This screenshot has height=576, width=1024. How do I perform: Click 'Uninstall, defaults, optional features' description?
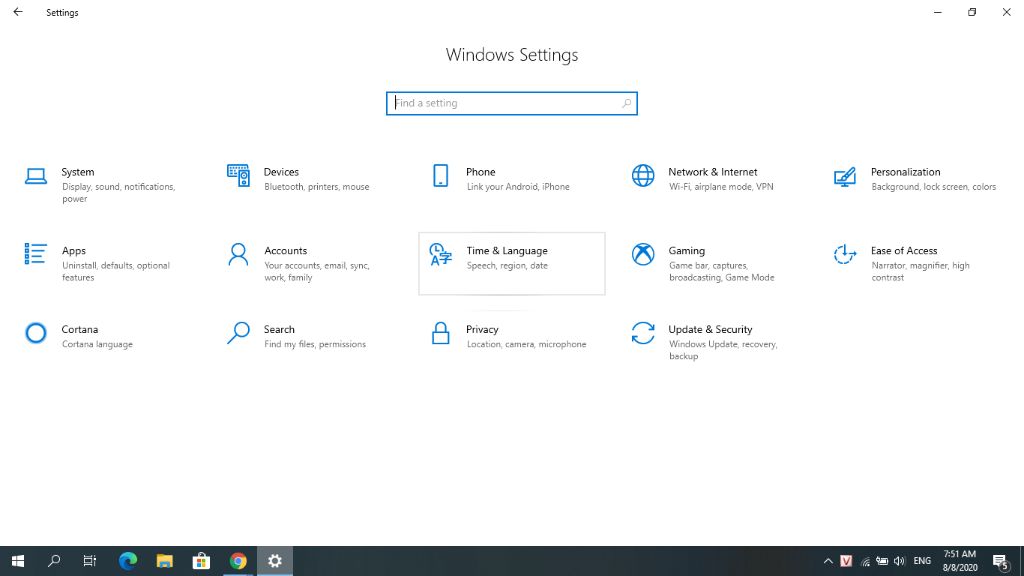pyautogui.click(x=116, y=272)
